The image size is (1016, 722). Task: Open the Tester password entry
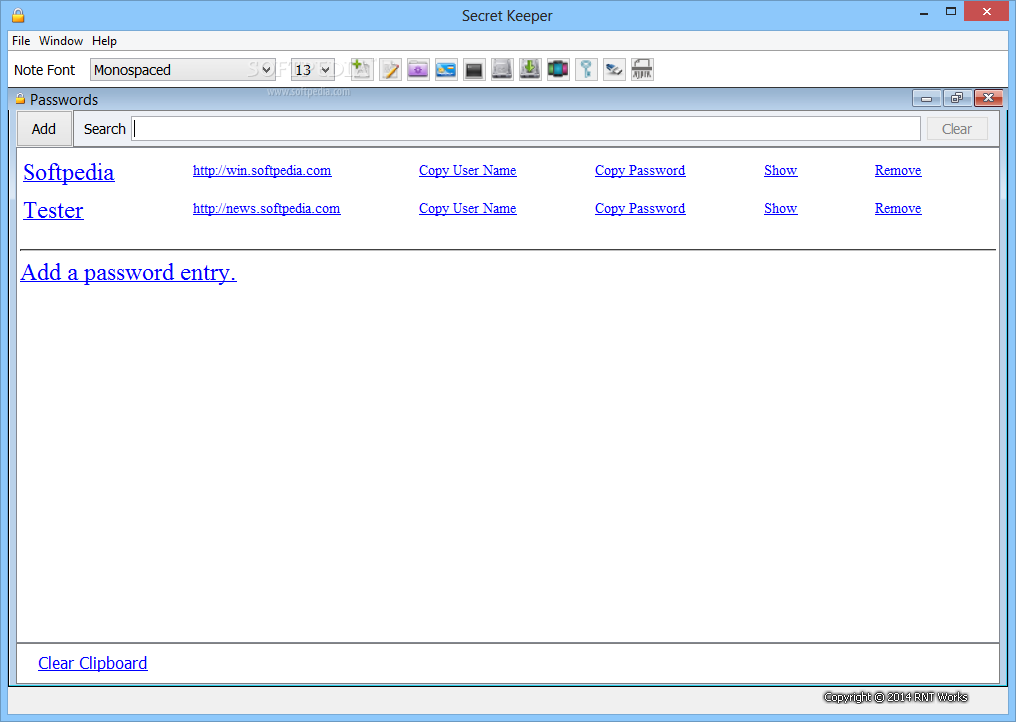tap(53, 211)
